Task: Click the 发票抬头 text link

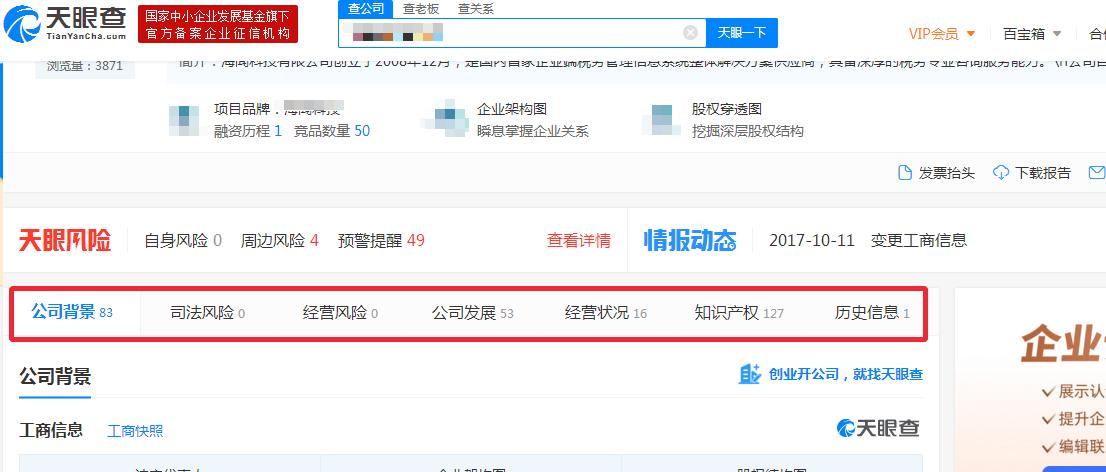Action: point(947,173)
